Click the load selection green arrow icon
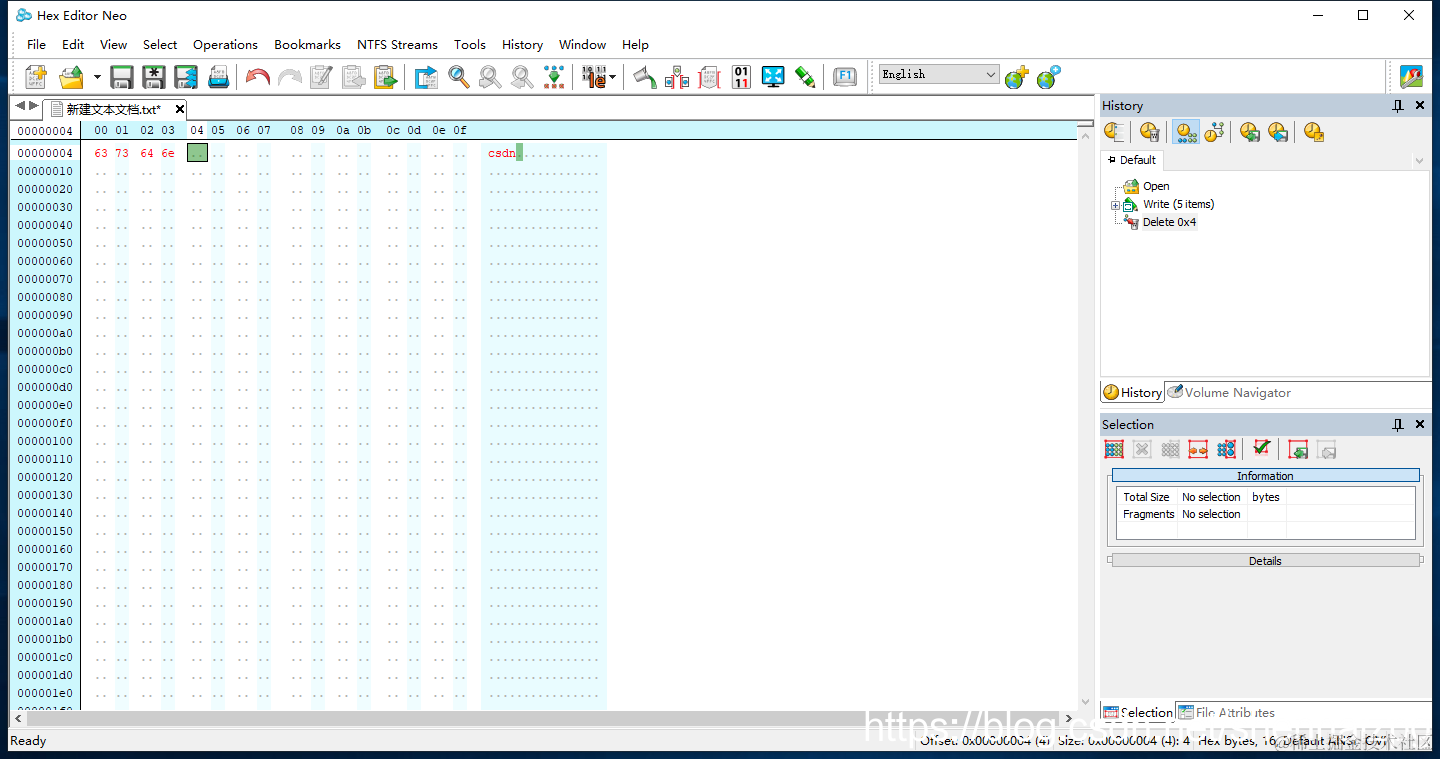 click(1298, 450)
